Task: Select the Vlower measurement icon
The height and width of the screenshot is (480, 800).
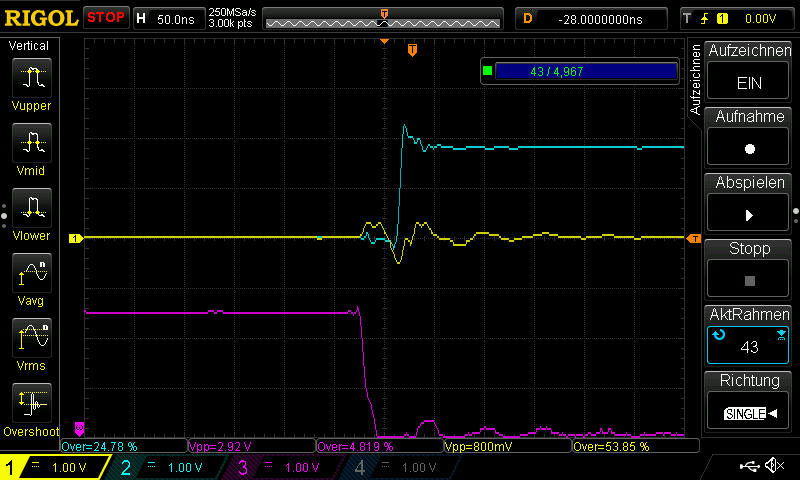Action: pyautogui.click(x=31, y=207)
